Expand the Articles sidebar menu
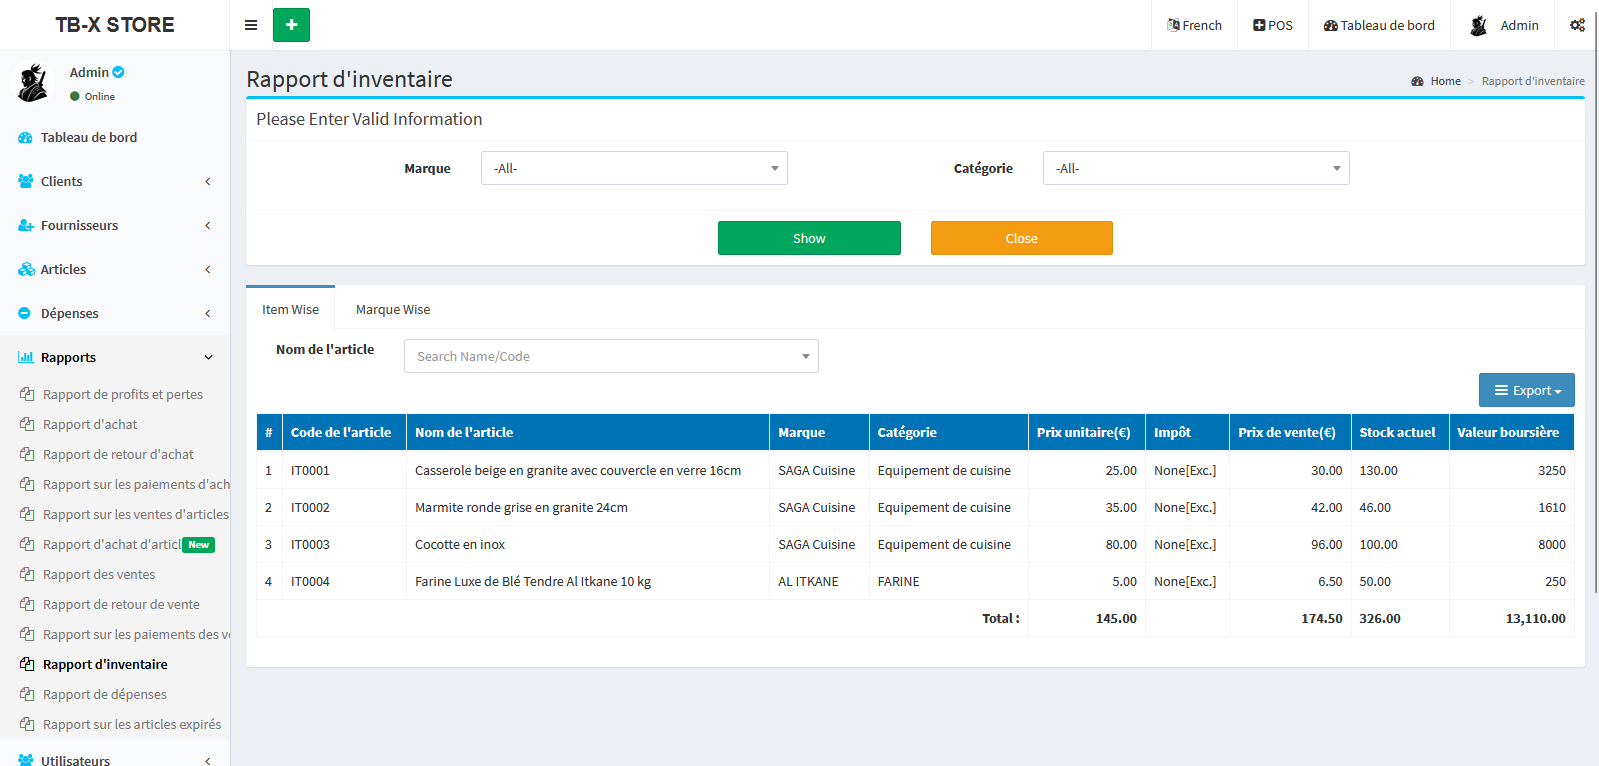The height and width of the screenshot is (766, 1599). [115, 269]
